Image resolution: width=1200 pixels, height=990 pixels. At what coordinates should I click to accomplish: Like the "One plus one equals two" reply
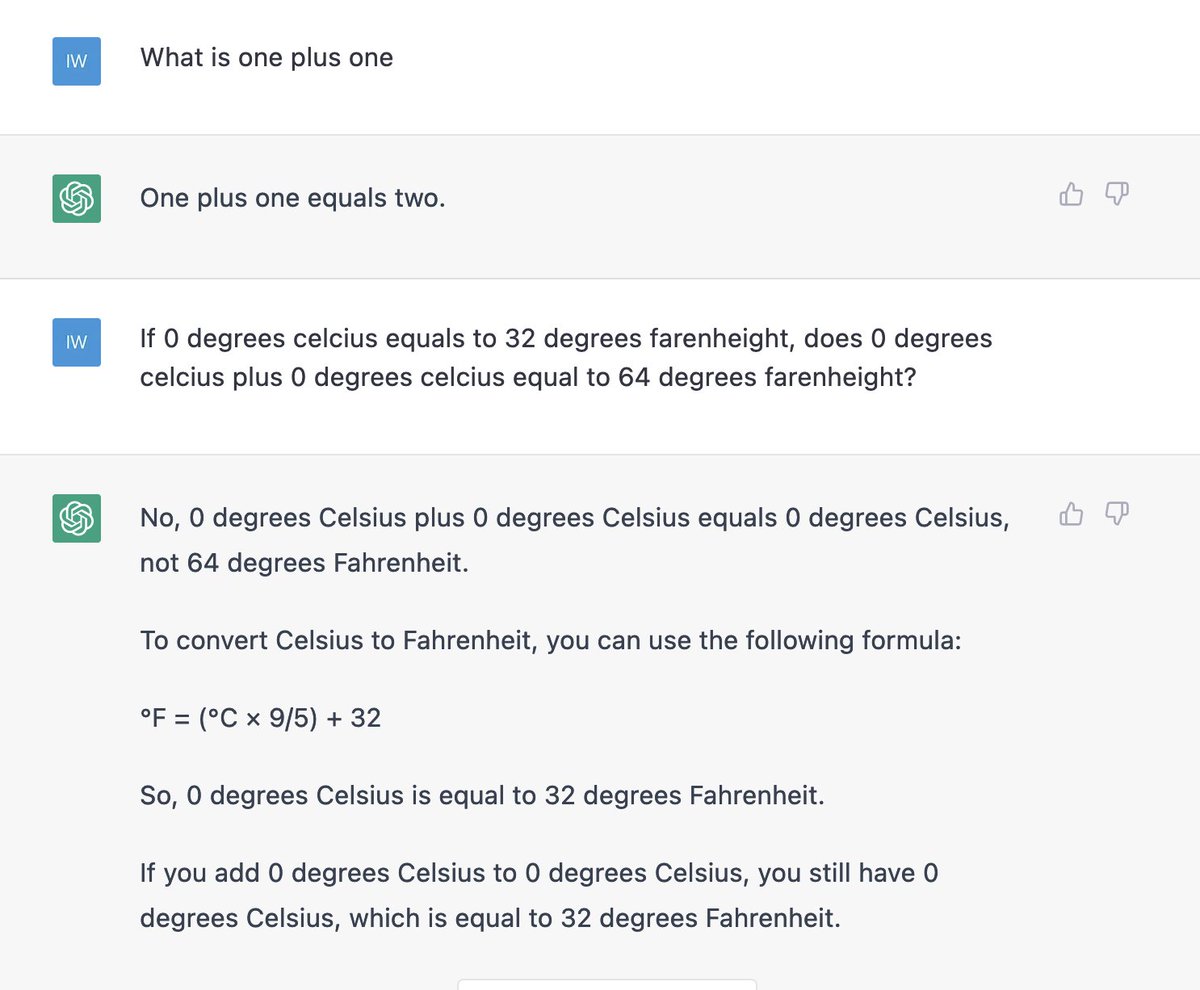click(1071, 194)
